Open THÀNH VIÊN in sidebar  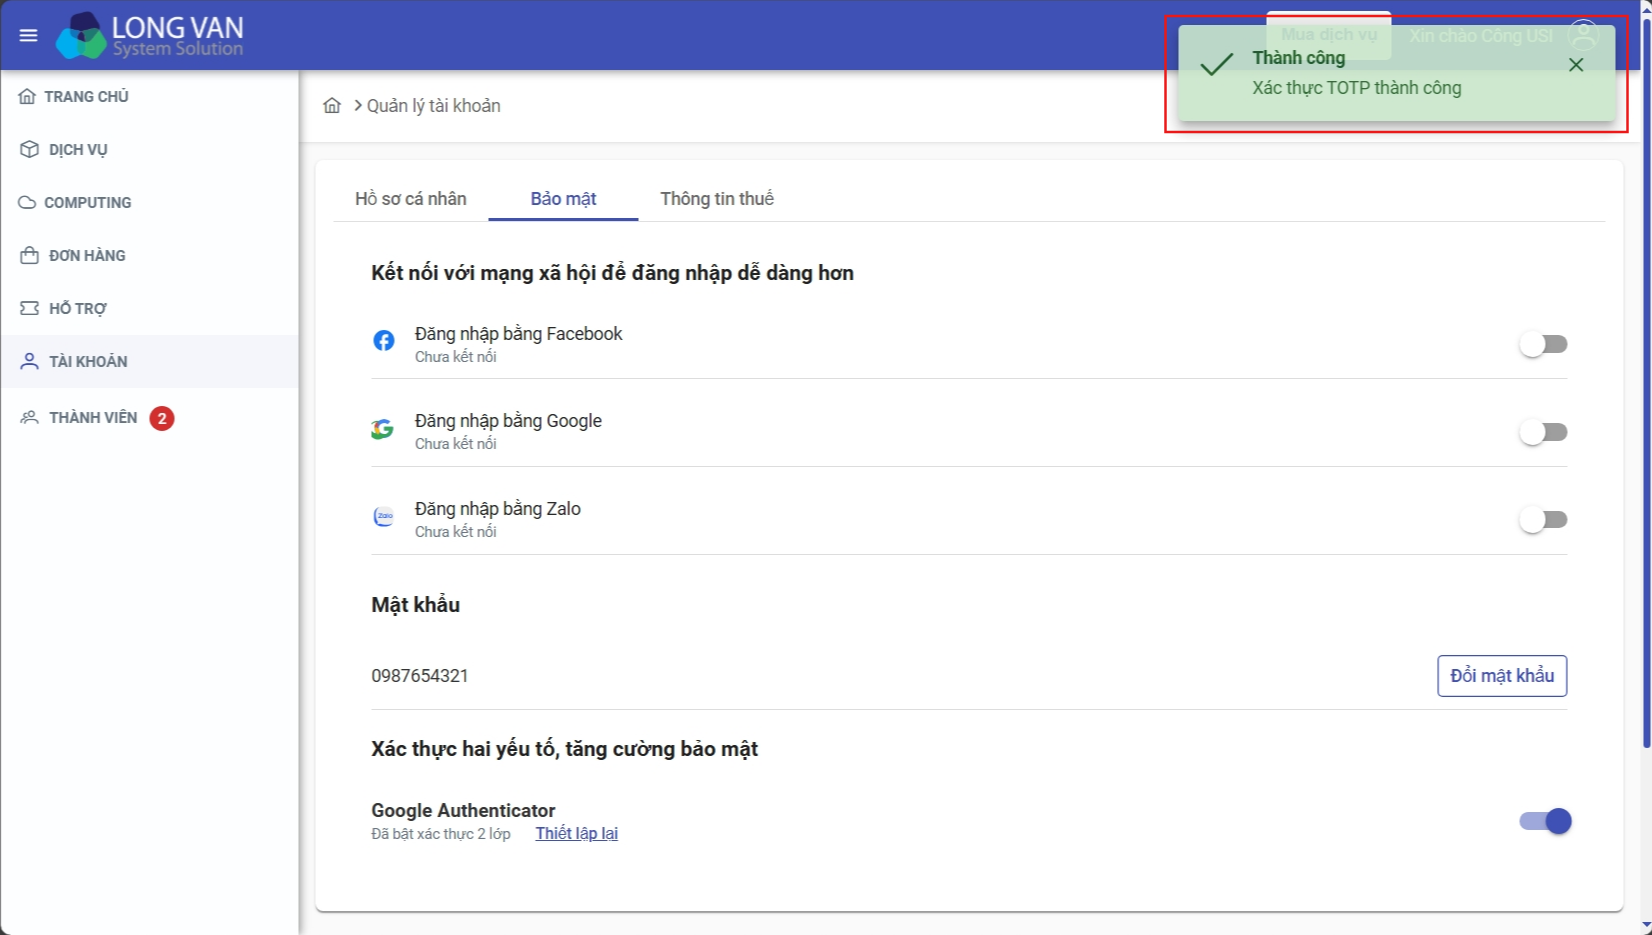point(150,418)
